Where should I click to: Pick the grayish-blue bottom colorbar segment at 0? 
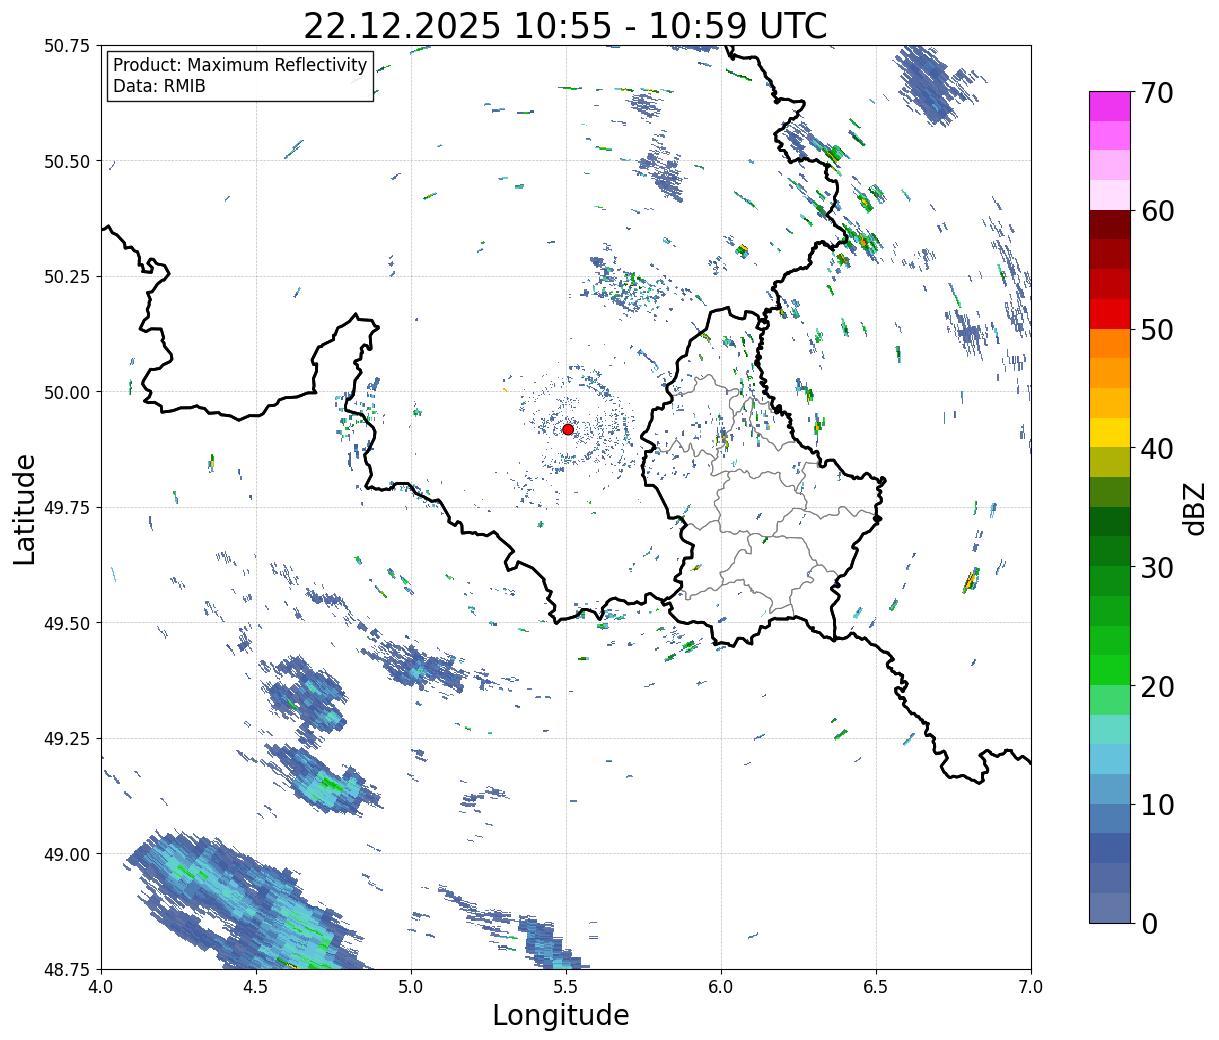point(1110,908)
